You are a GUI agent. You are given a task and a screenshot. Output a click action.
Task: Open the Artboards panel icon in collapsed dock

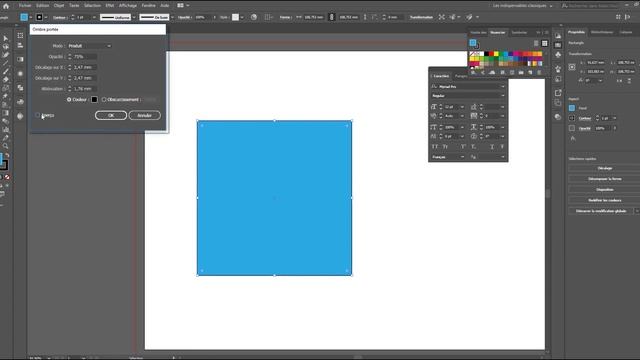pyautogui.click(x=20, y=36)
